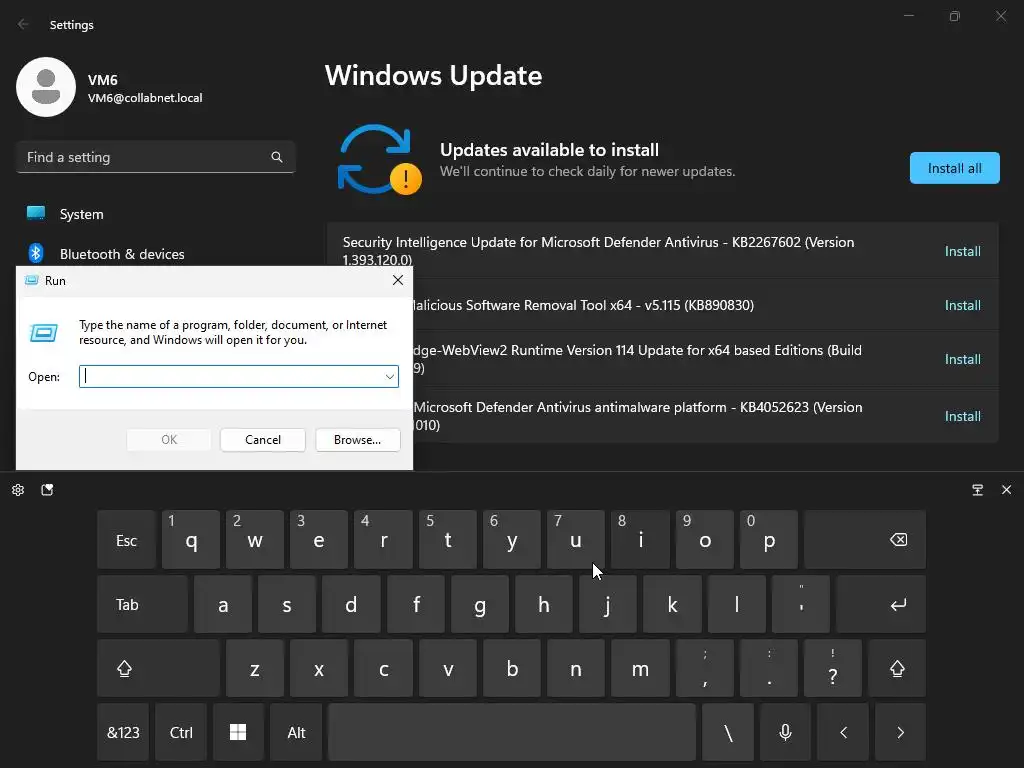Close the Run dialog with the X
Viewport: 1024px width, 768px height.
point(398,280)
